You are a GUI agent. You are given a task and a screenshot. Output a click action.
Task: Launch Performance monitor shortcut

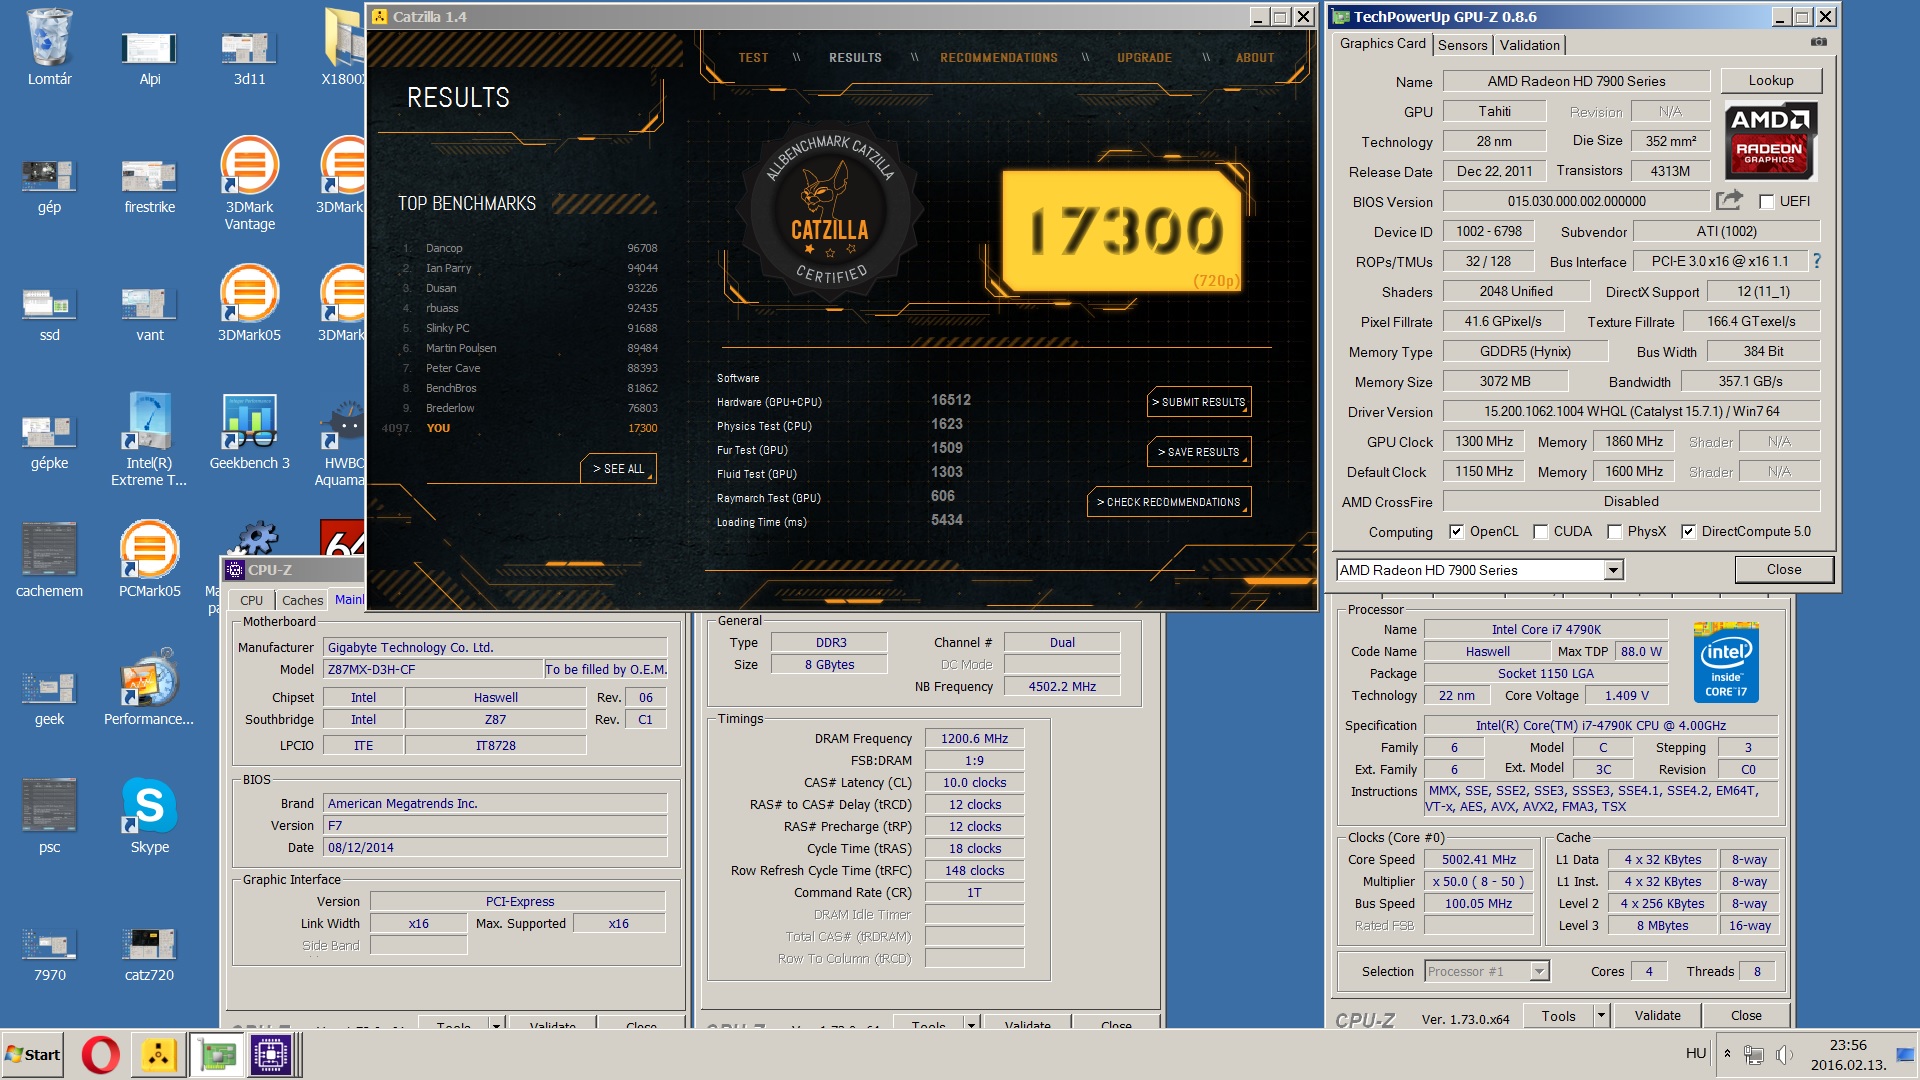[x=149, y=687]
